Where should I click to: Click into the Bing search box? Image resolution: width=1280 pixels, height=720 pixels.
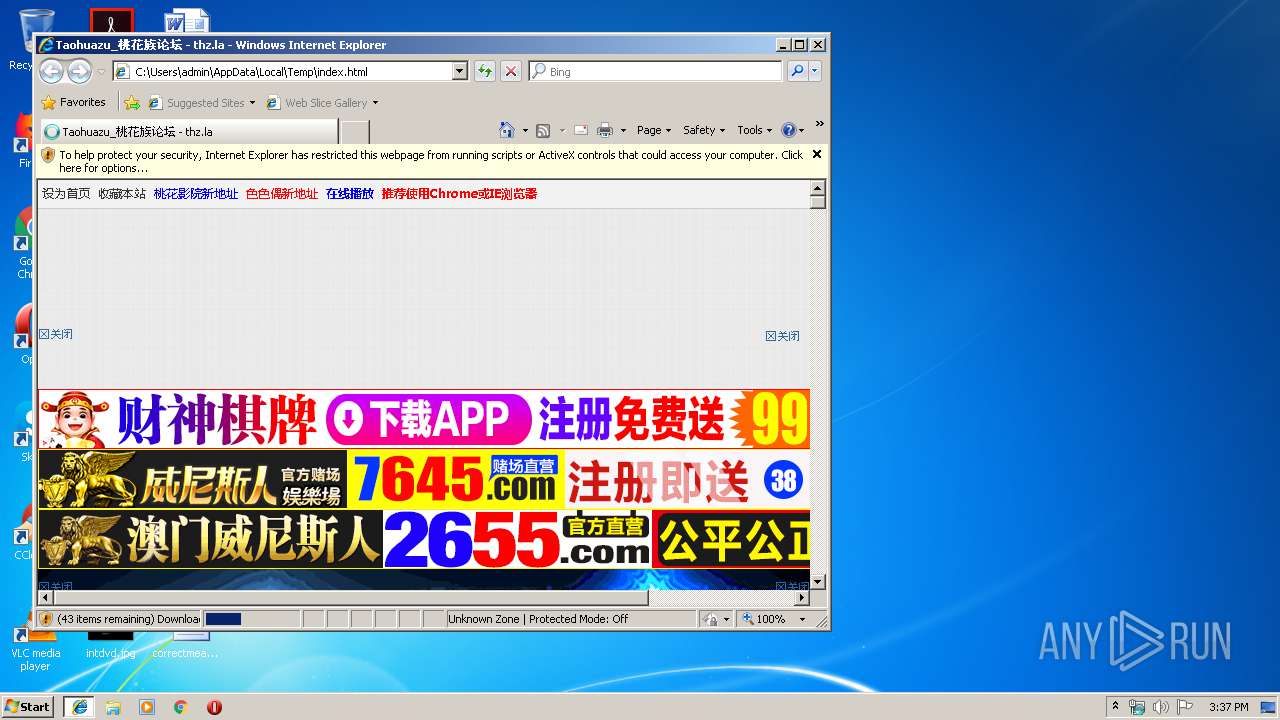coord(656,71)
